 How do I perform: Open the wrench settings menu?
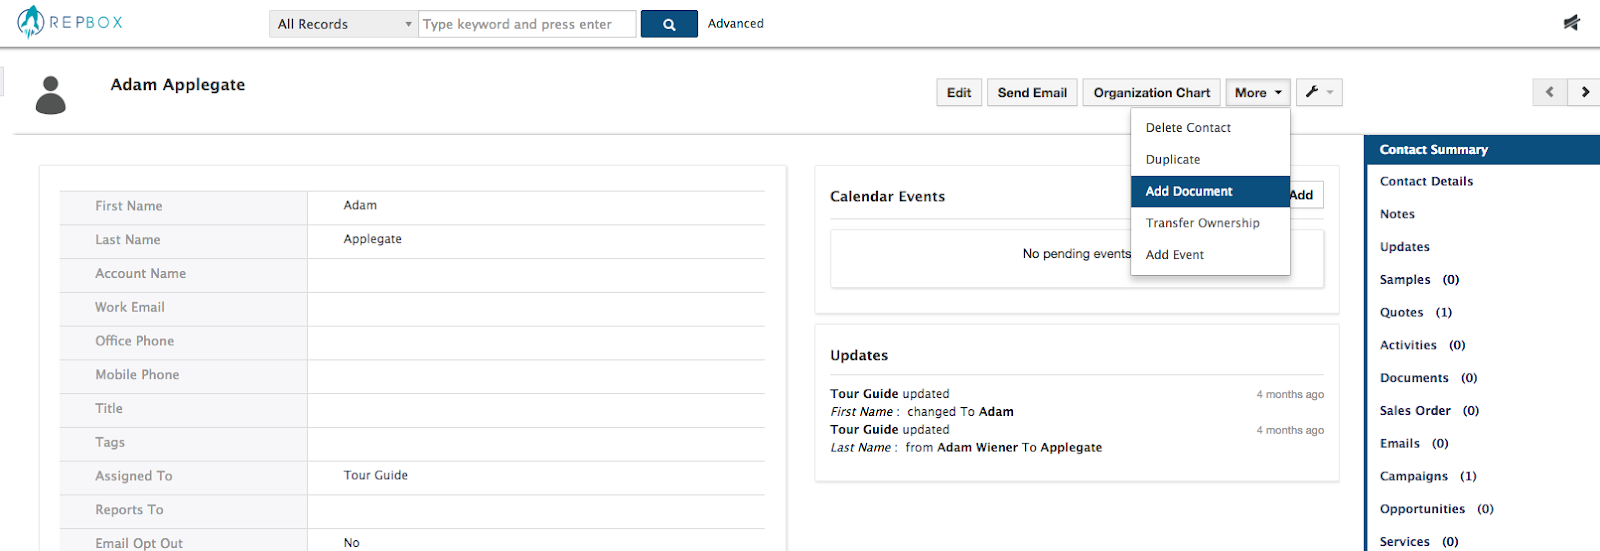[x=1319, y=92]
